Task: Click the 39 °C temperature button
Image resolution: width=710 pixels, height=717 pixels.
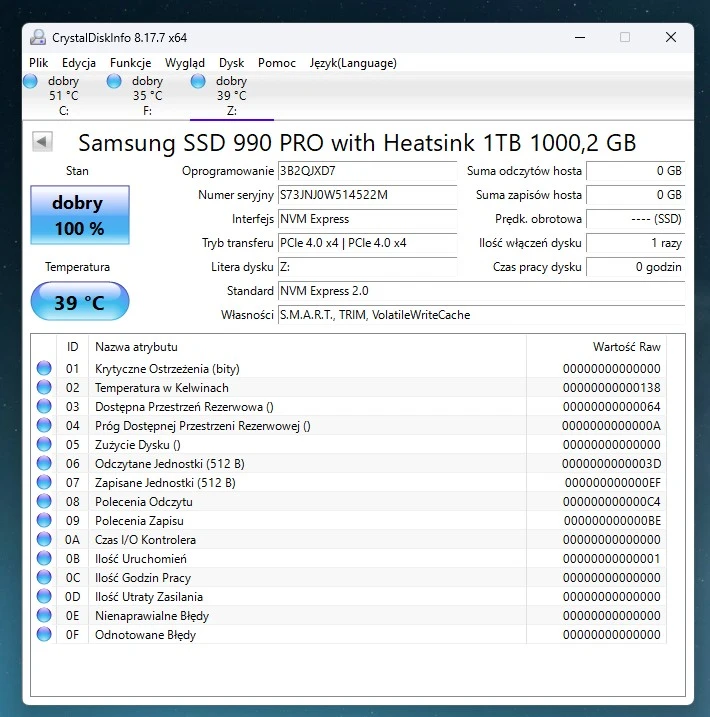Action: (79, 302)
